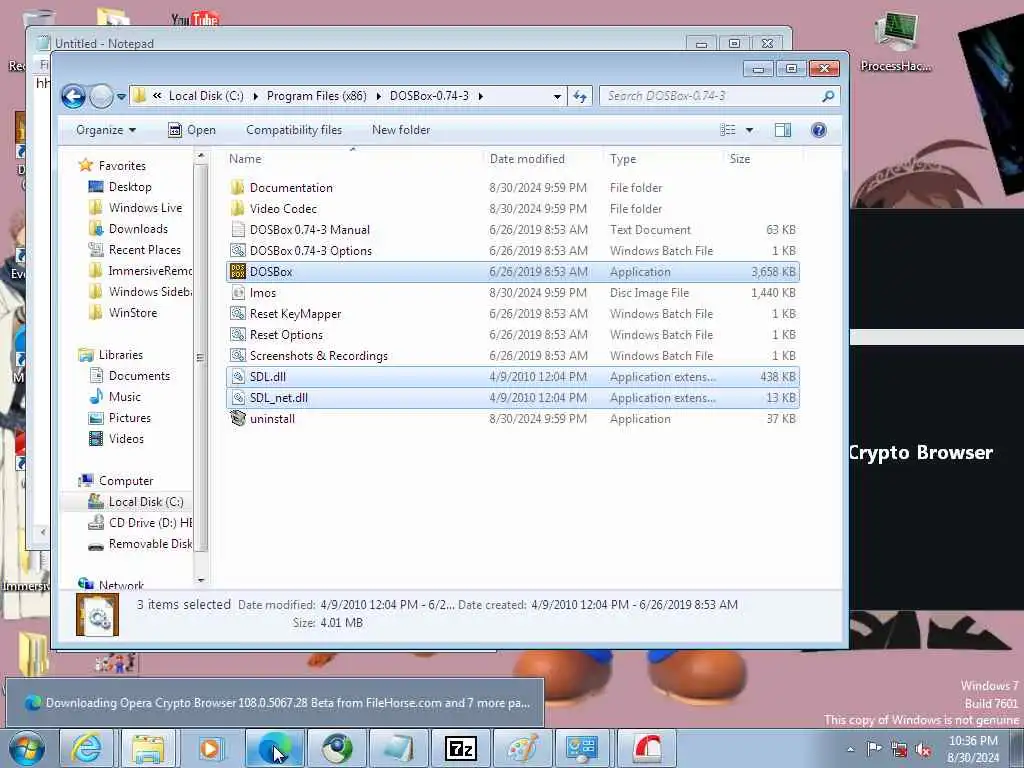Click the blue Help icon

(x=818, y=130)
